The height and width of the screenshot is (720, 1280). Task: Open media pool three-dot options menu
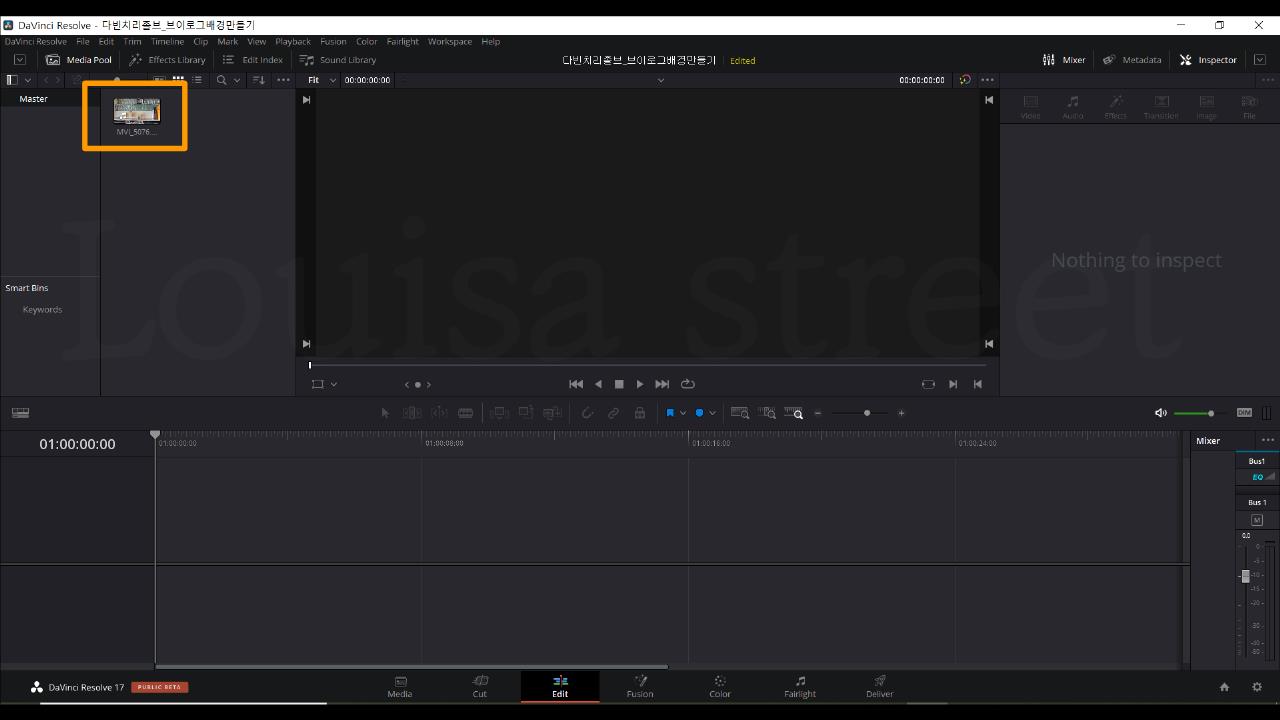(284, 80)
